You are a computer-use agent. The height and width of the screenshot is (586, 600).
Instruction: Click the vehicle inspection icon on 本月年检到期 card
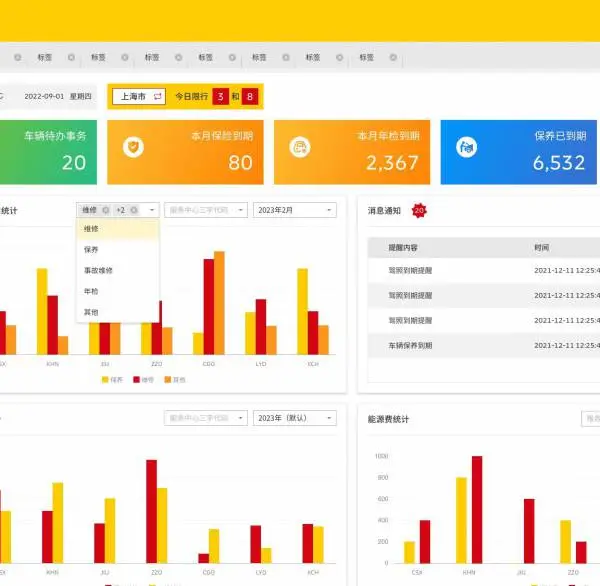coord(300,147)
